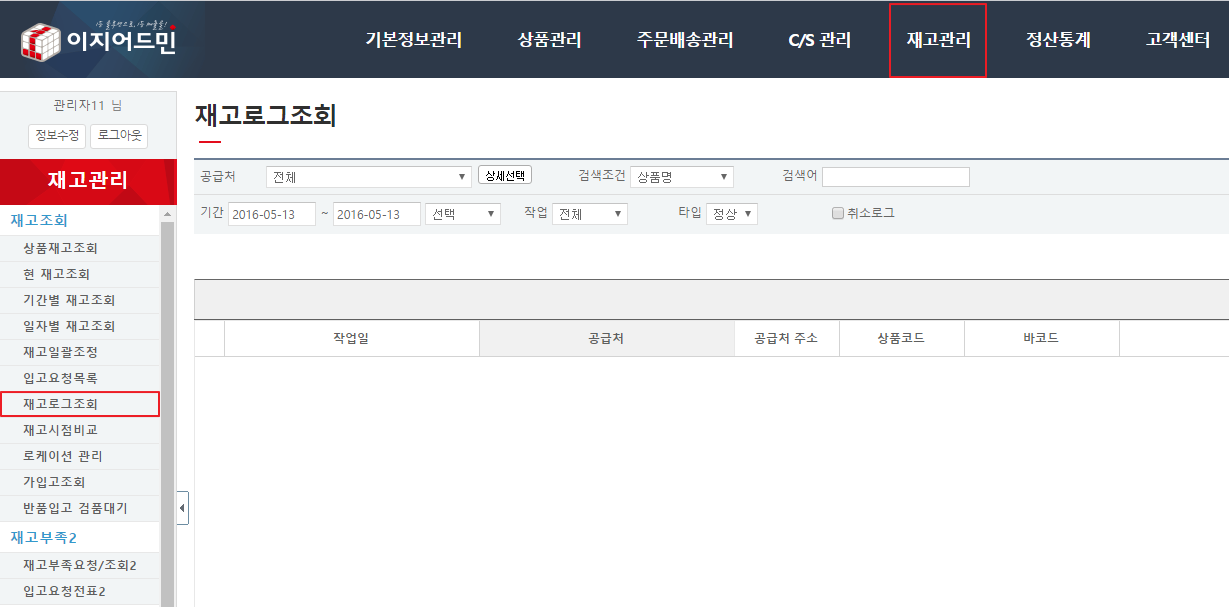Click the start date field in 기간
Screen dimensions: 1229x607
[272, 214]
